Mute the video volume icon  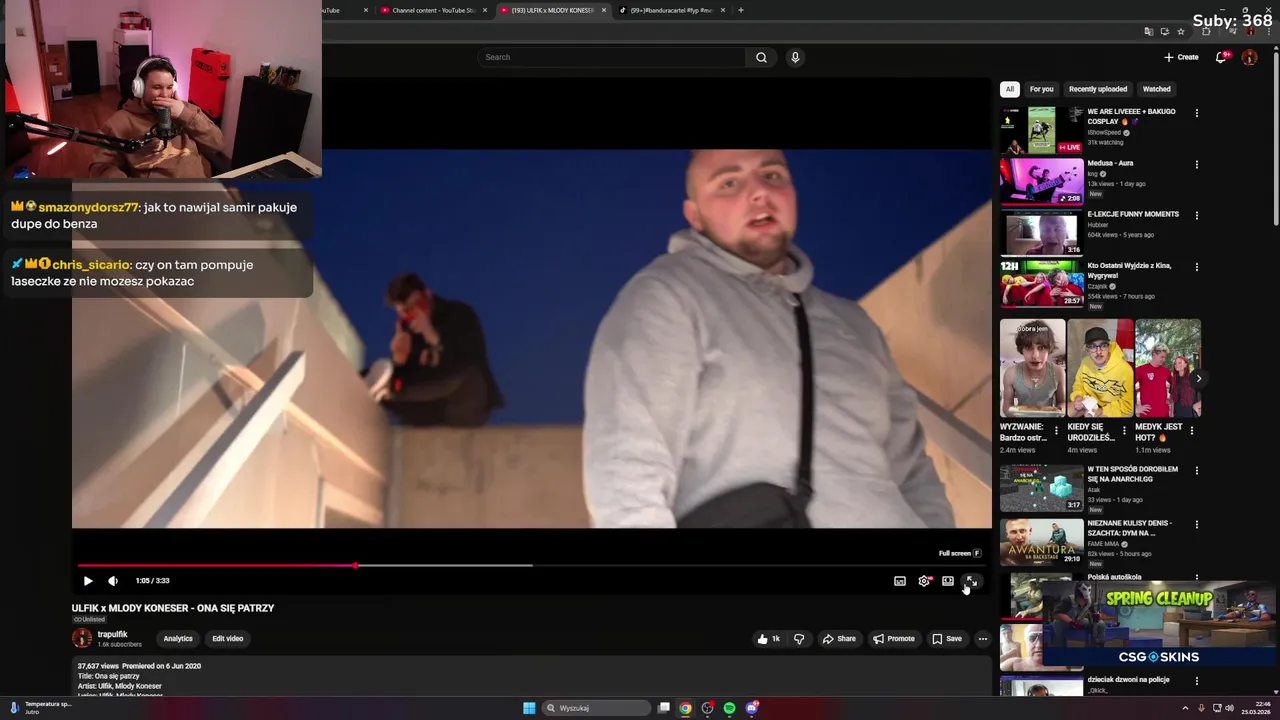click(x=113, y=581)
